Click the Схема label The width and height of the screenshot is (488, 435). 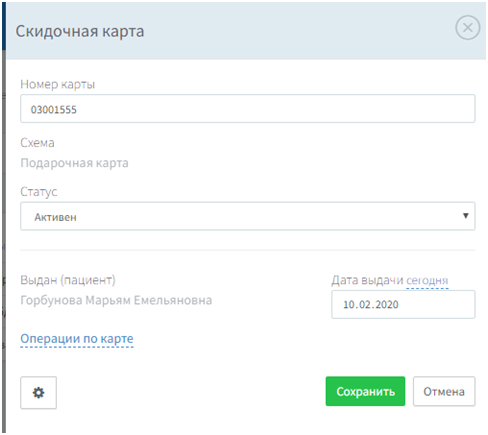[37, 143]
